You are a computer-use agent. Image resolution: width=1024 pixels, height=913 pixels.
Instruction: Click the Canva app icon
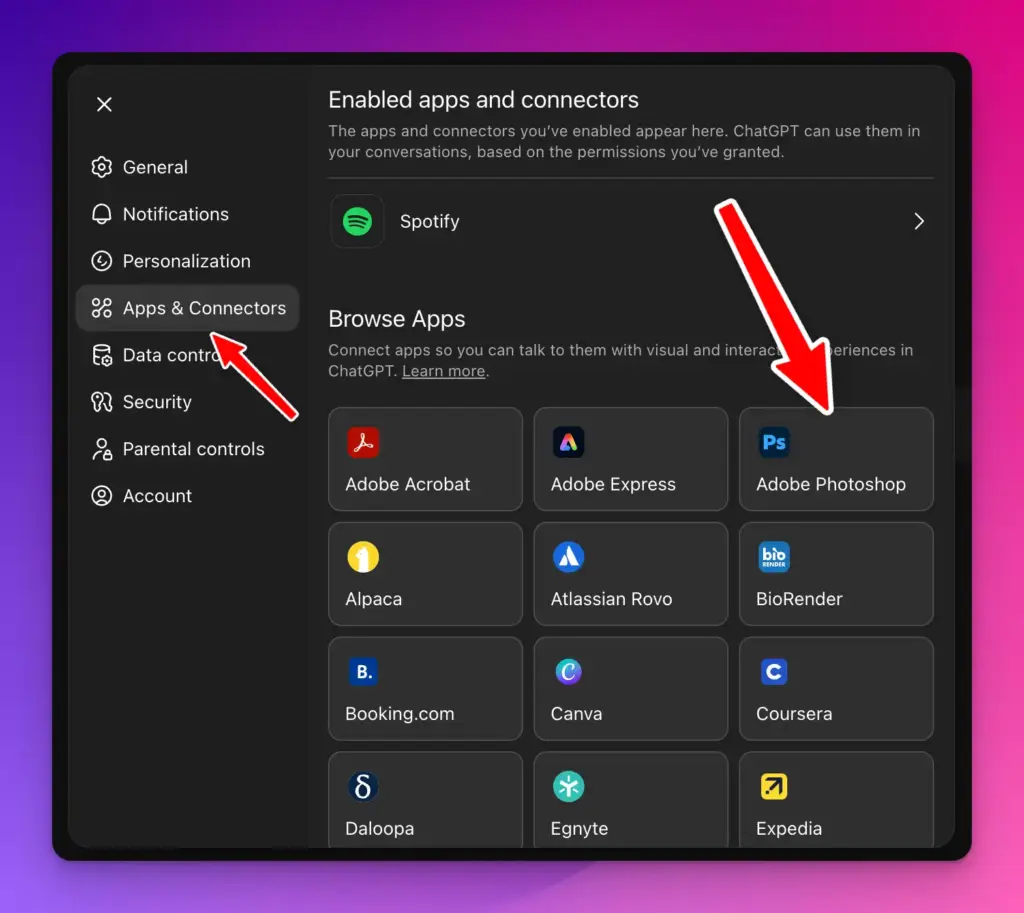coord(568,672)
